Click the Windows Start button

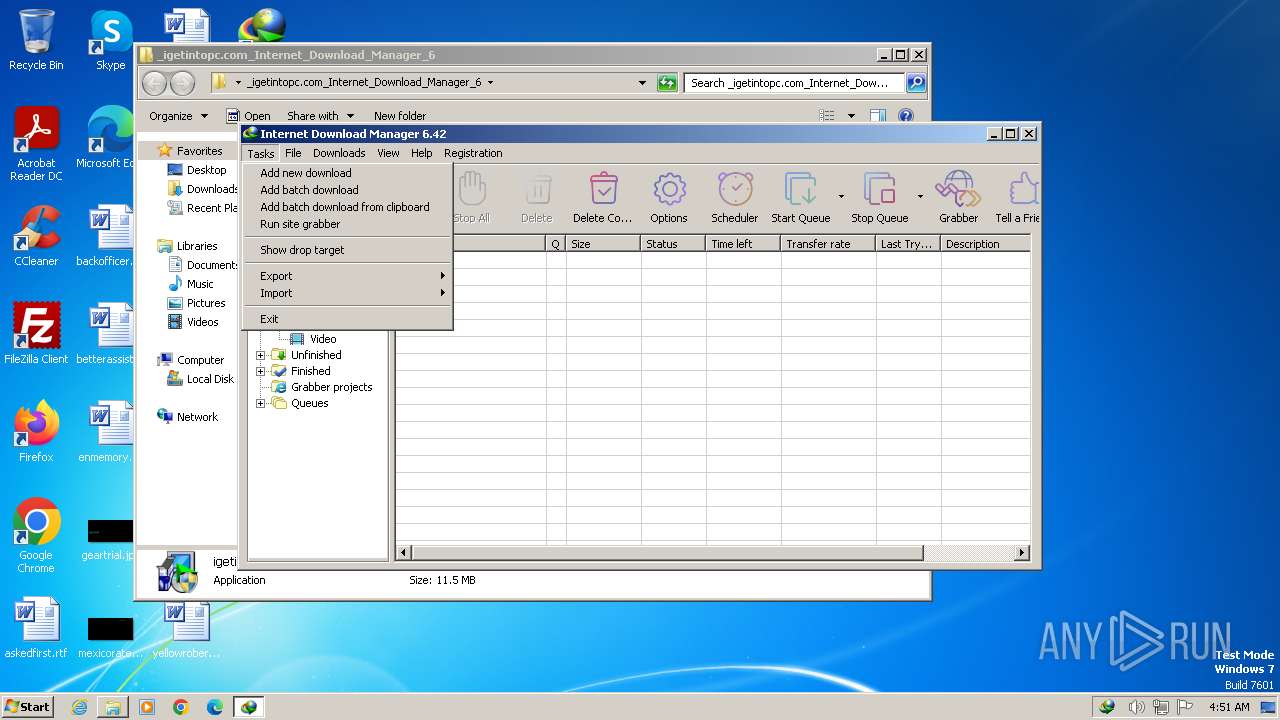click(28, 706)
